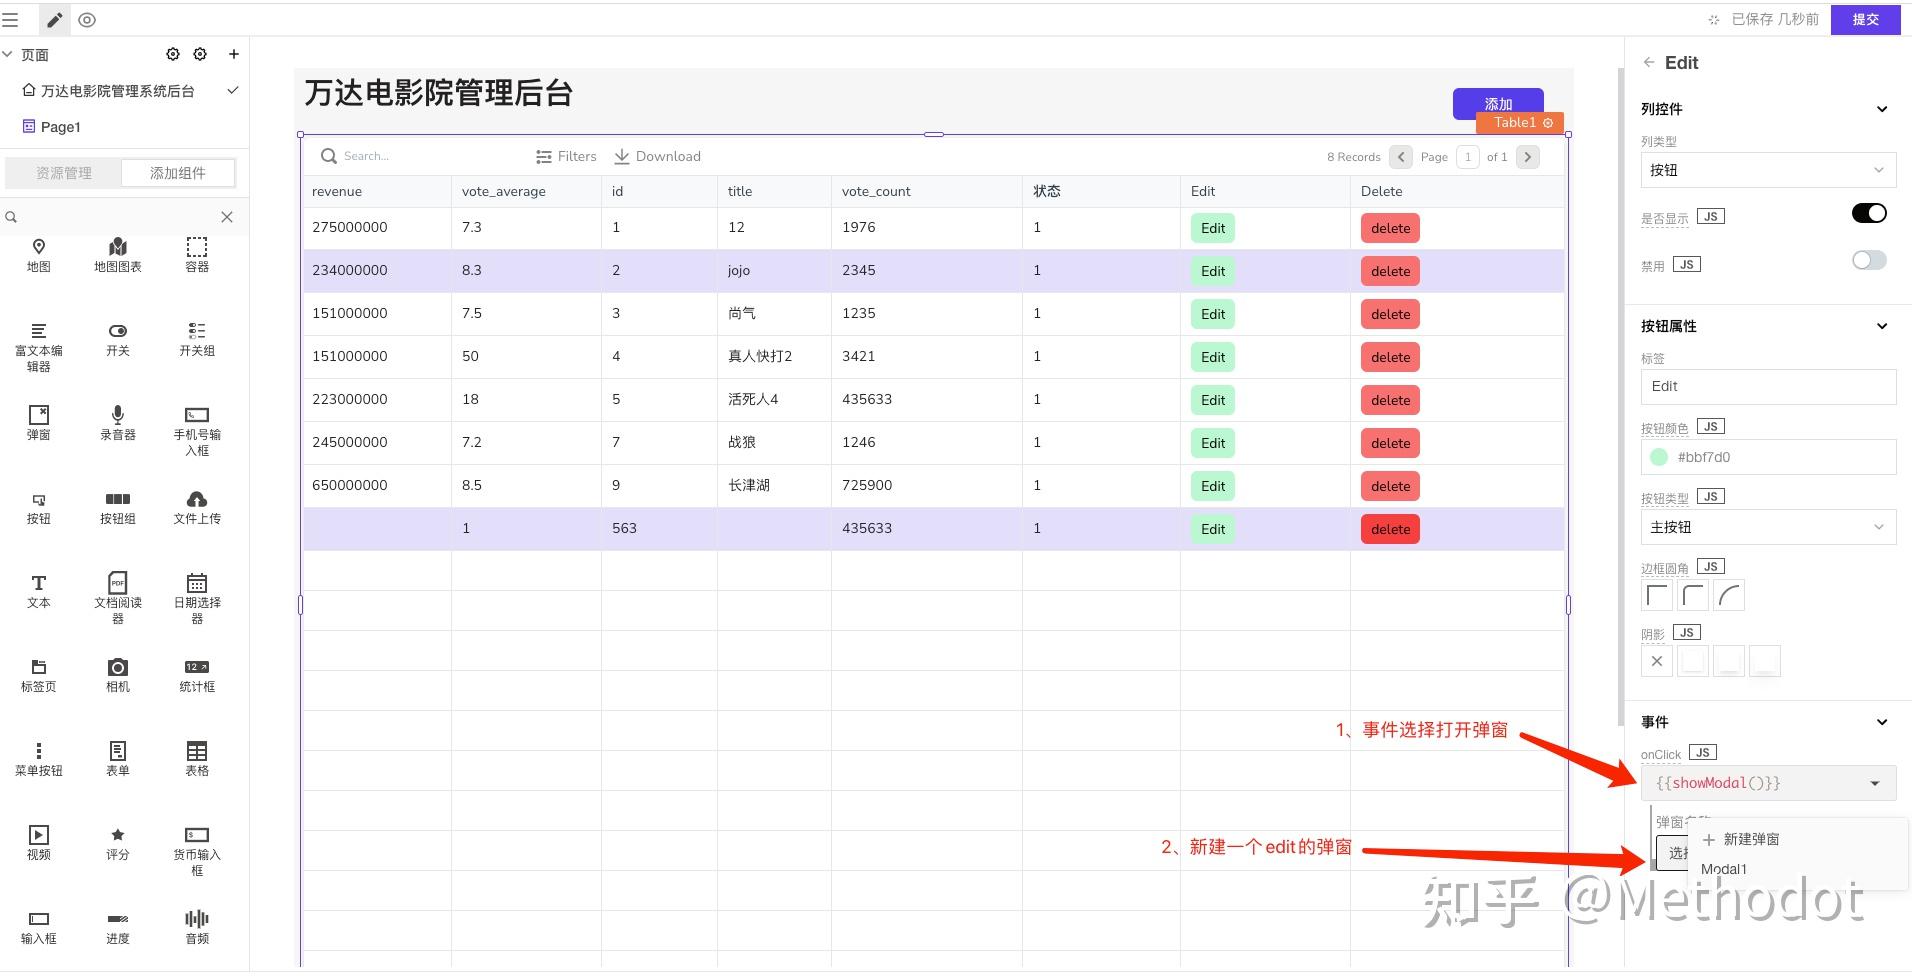Image resolution: width=1912 pixels, height=977 pixels.
Task: Go back from the Edit column panel
Action: (x=1648, y=62)
